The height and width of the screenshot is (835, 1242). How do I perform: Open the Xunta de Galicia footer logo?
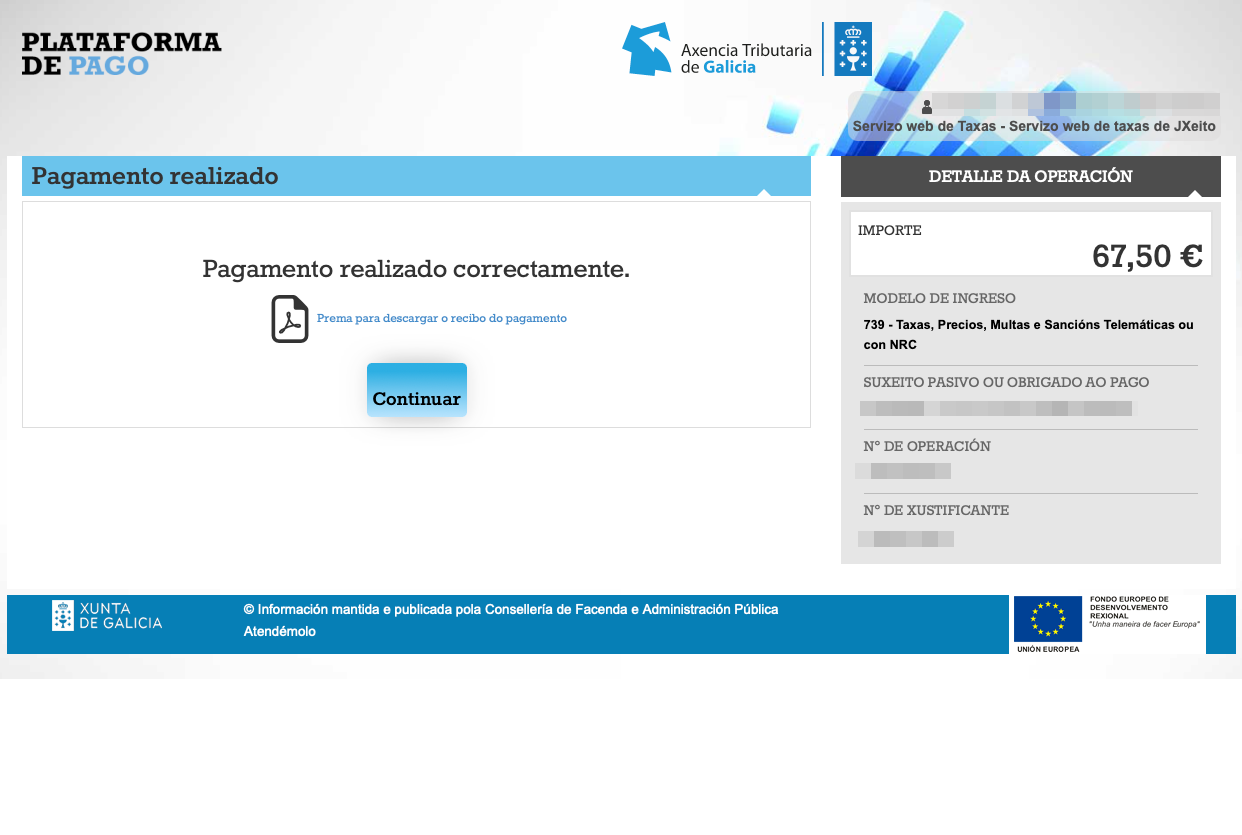point(107,615)
